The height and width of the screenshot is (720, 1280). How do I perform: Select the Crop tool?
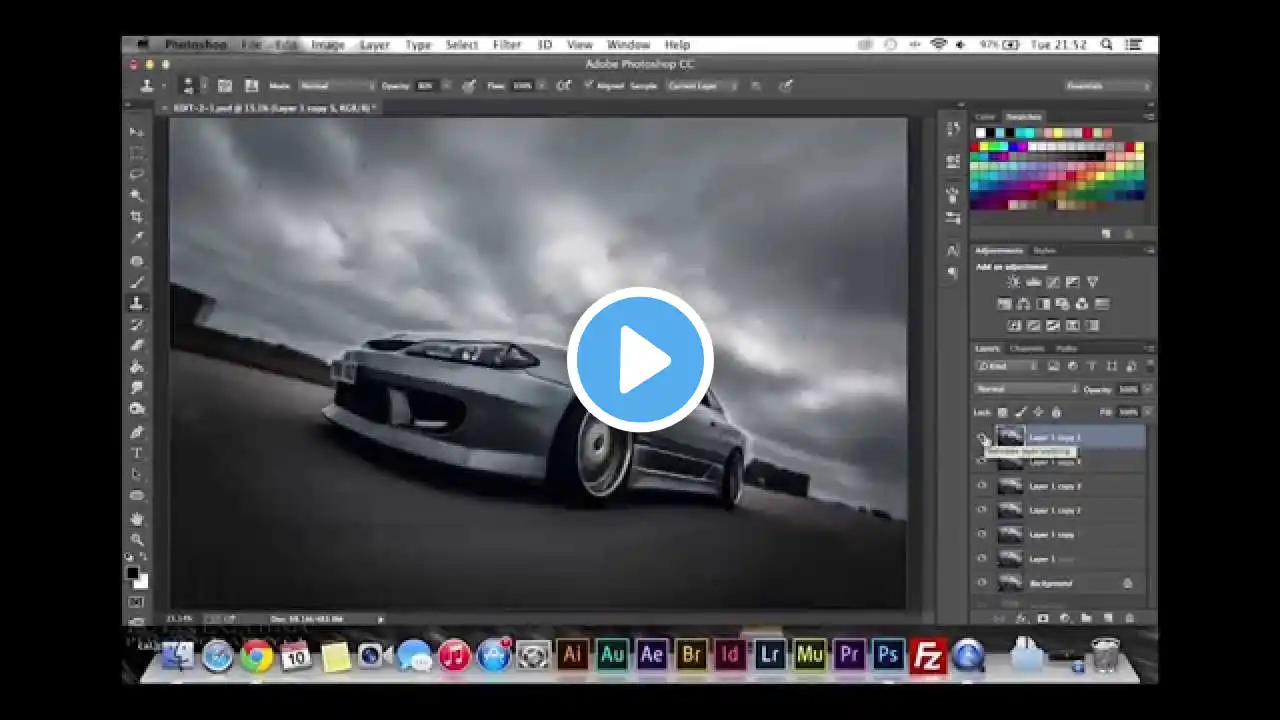coord(137,217)
